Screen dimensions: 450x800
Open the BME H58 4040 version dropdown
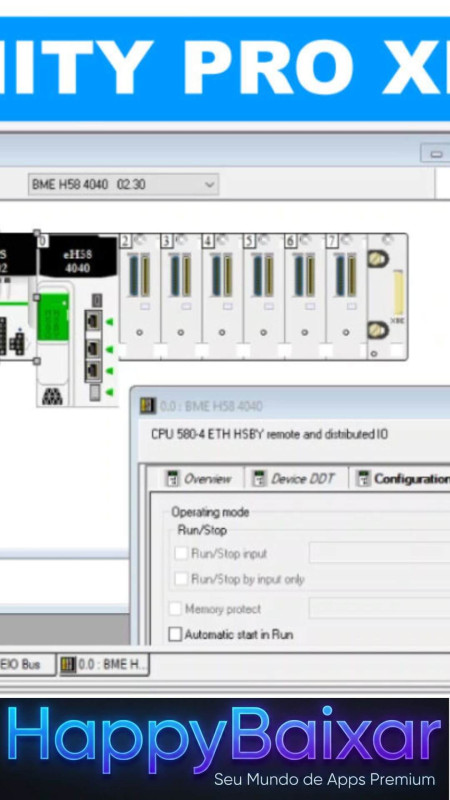coord(123,184)
